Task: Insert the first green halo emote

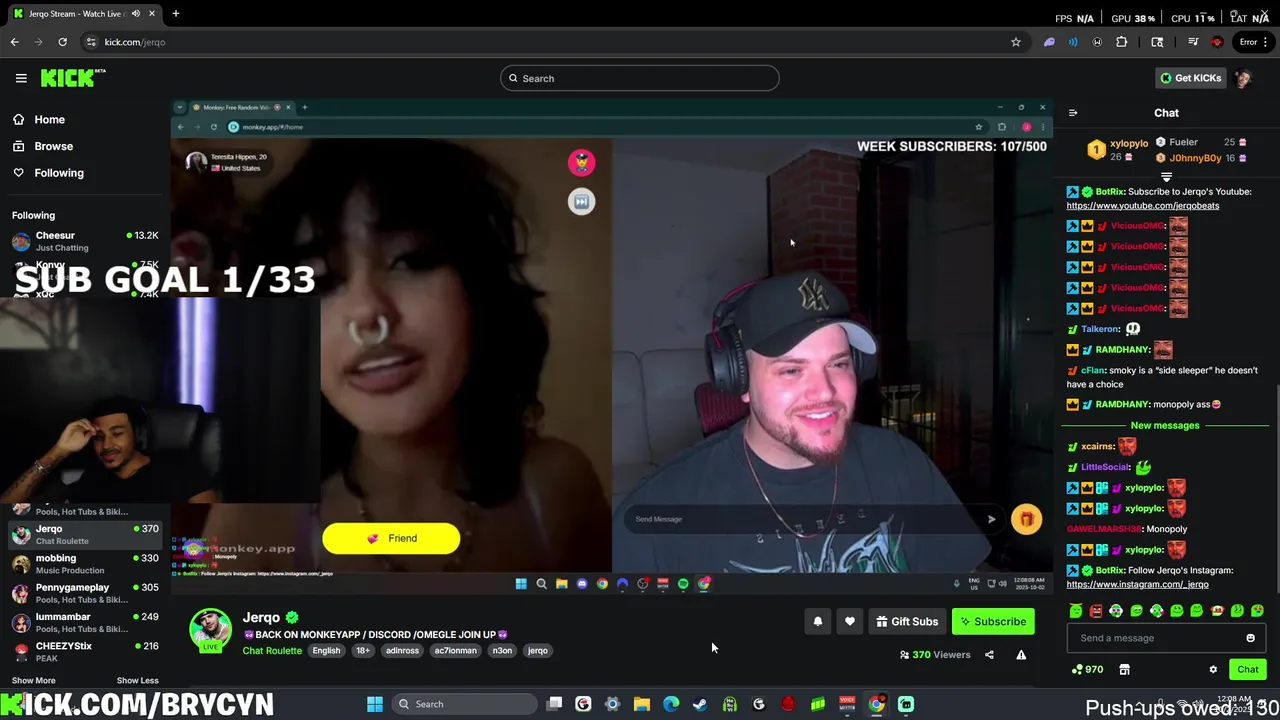Action: click(1075, 611)
